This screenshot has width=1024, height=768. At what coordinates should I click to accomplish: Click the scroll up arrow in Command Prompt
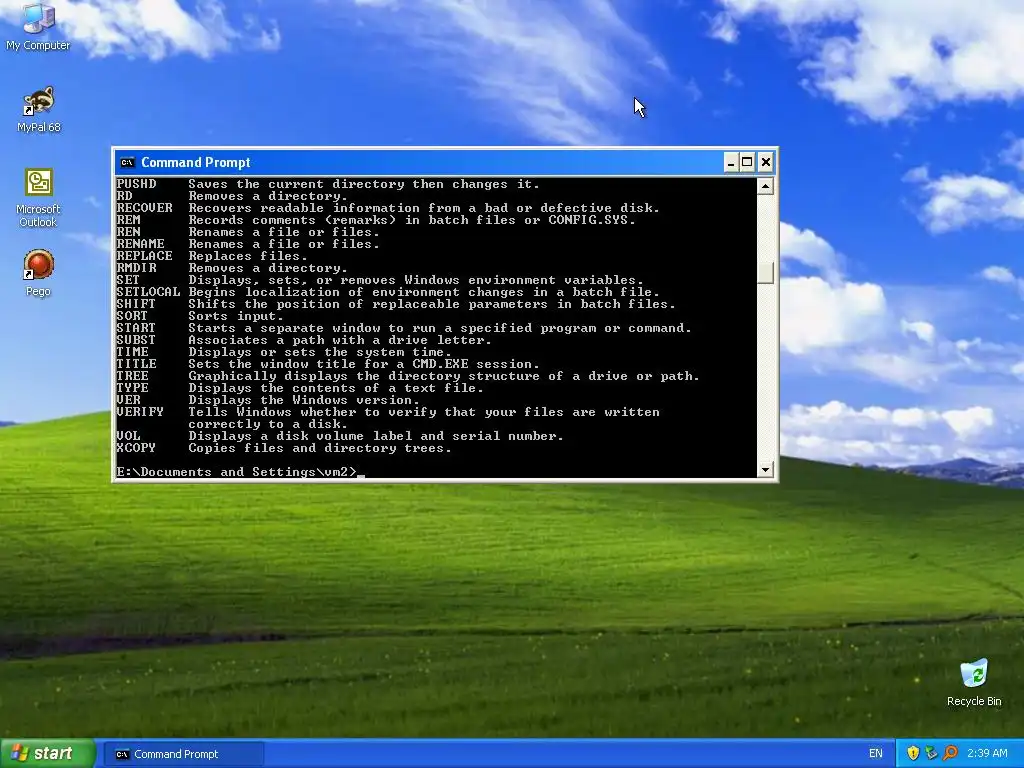coord(765,186)
